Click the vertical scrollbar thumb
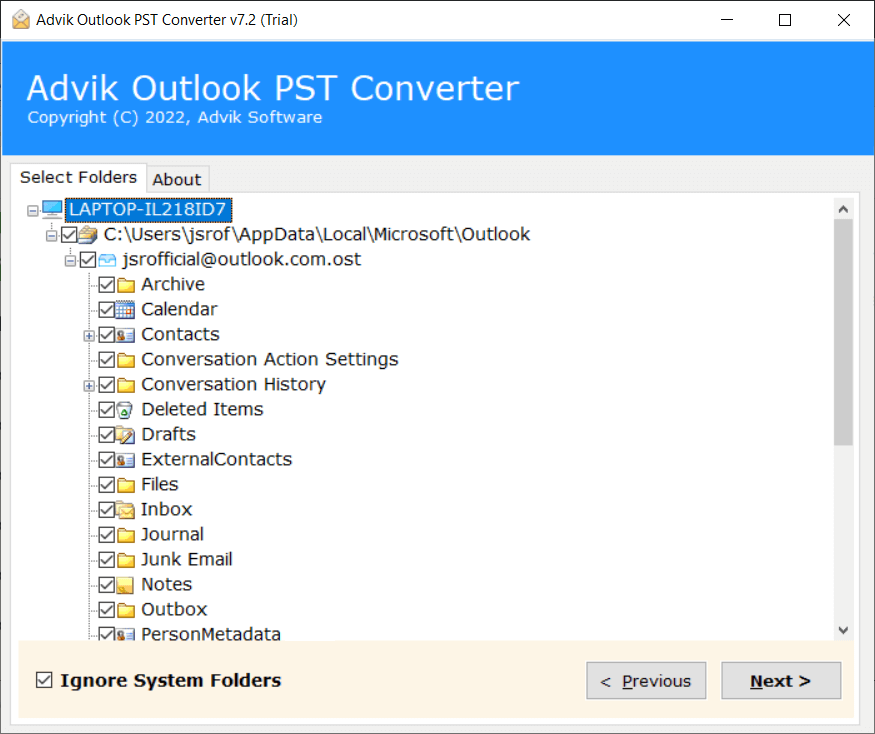Screen dimensions: 875x734 (843, 332)
